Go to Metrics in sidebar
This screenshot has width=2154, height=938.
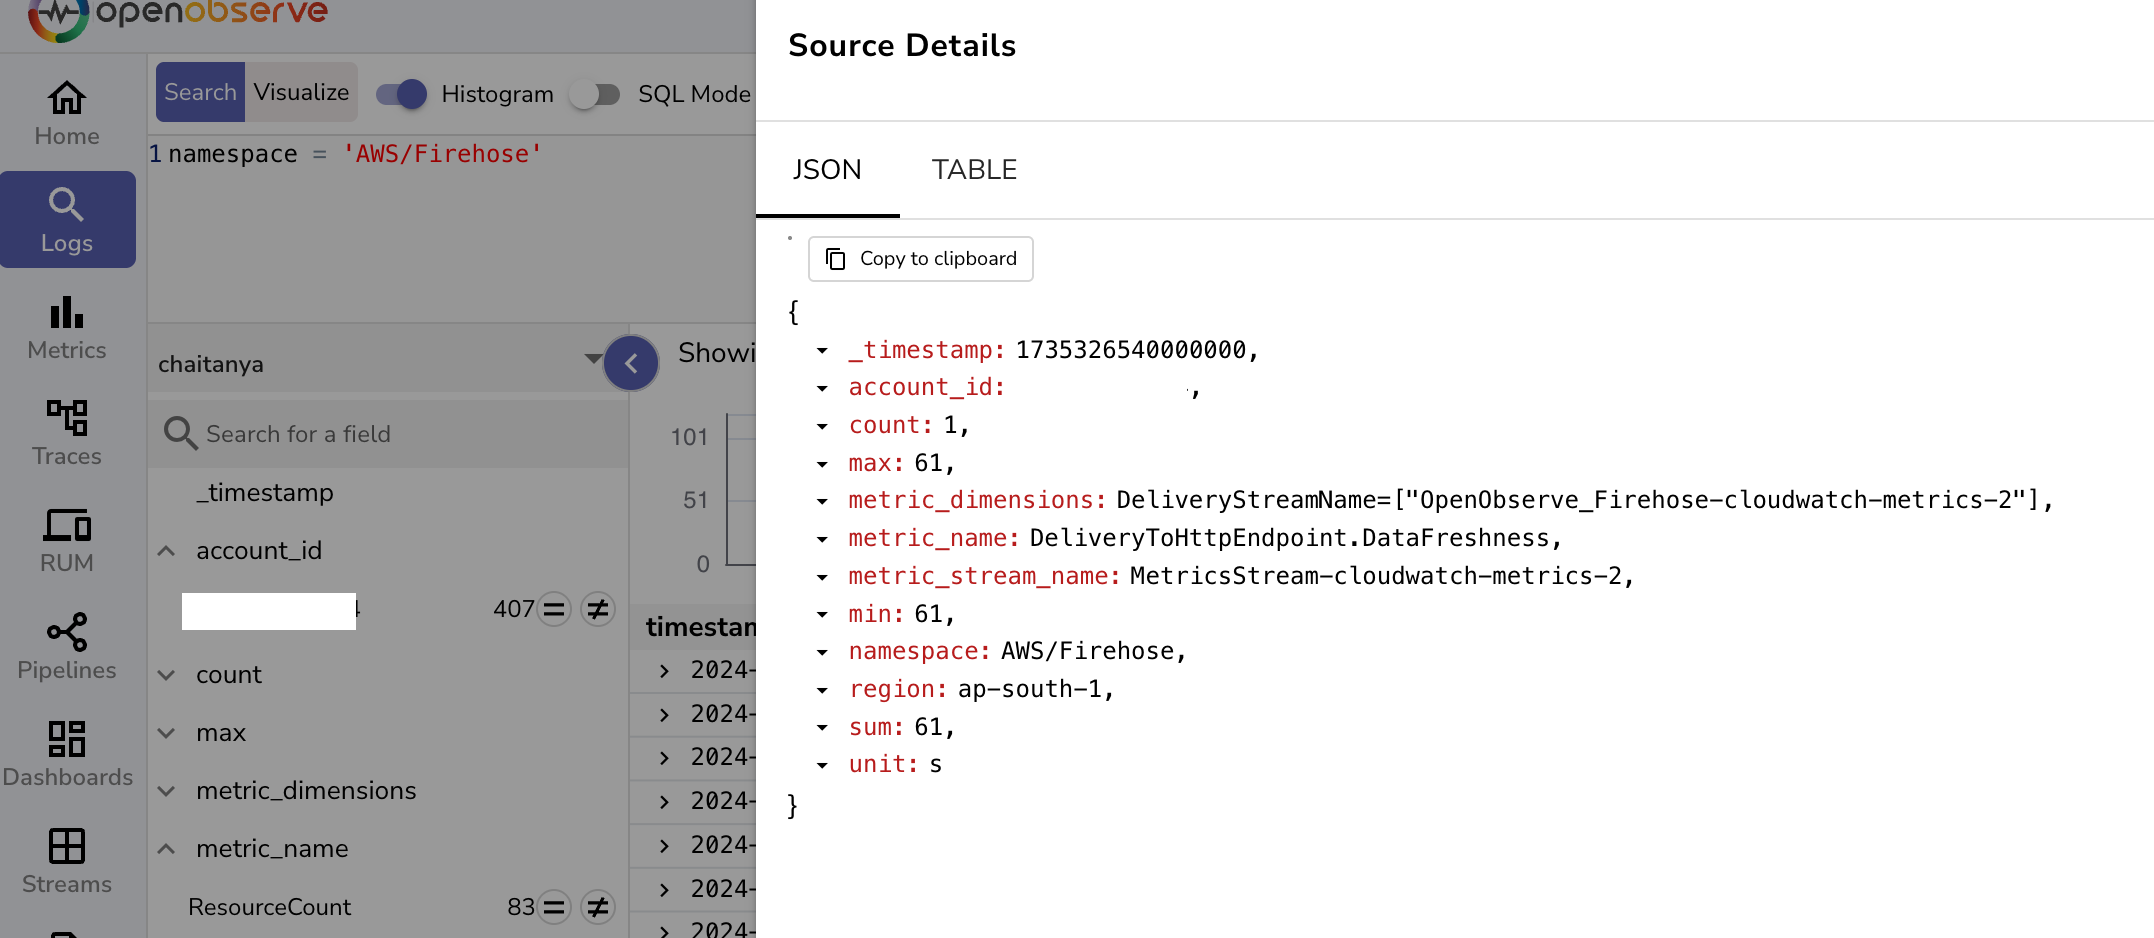tap(67, 327)
